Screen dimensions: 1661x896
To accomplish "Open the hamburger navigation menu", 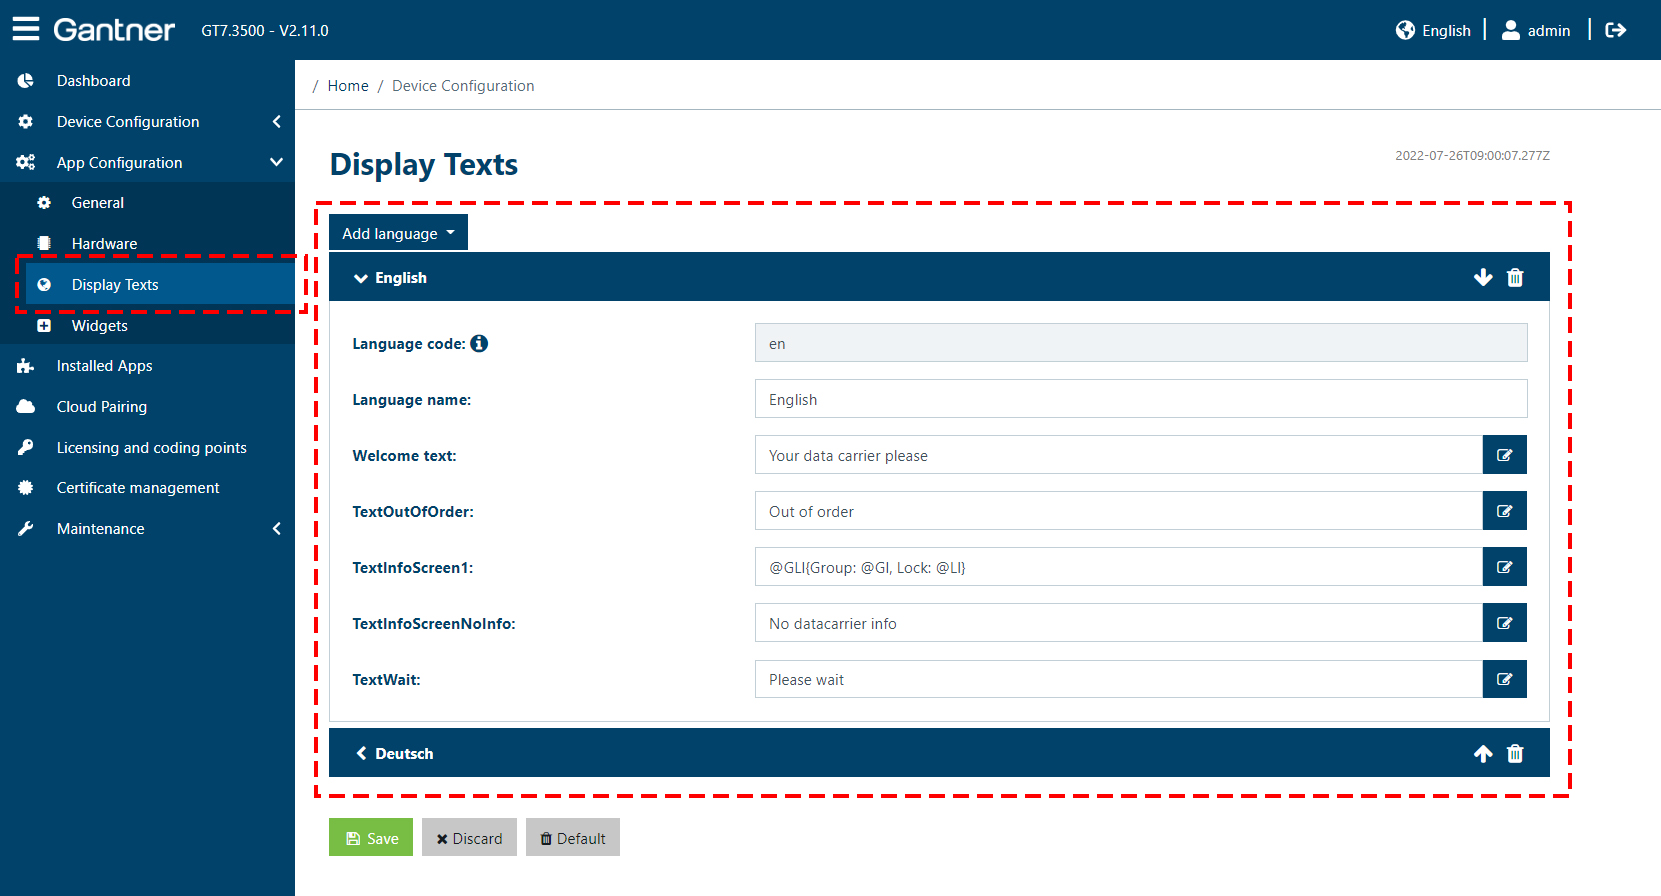I will [x=26, y=29].
